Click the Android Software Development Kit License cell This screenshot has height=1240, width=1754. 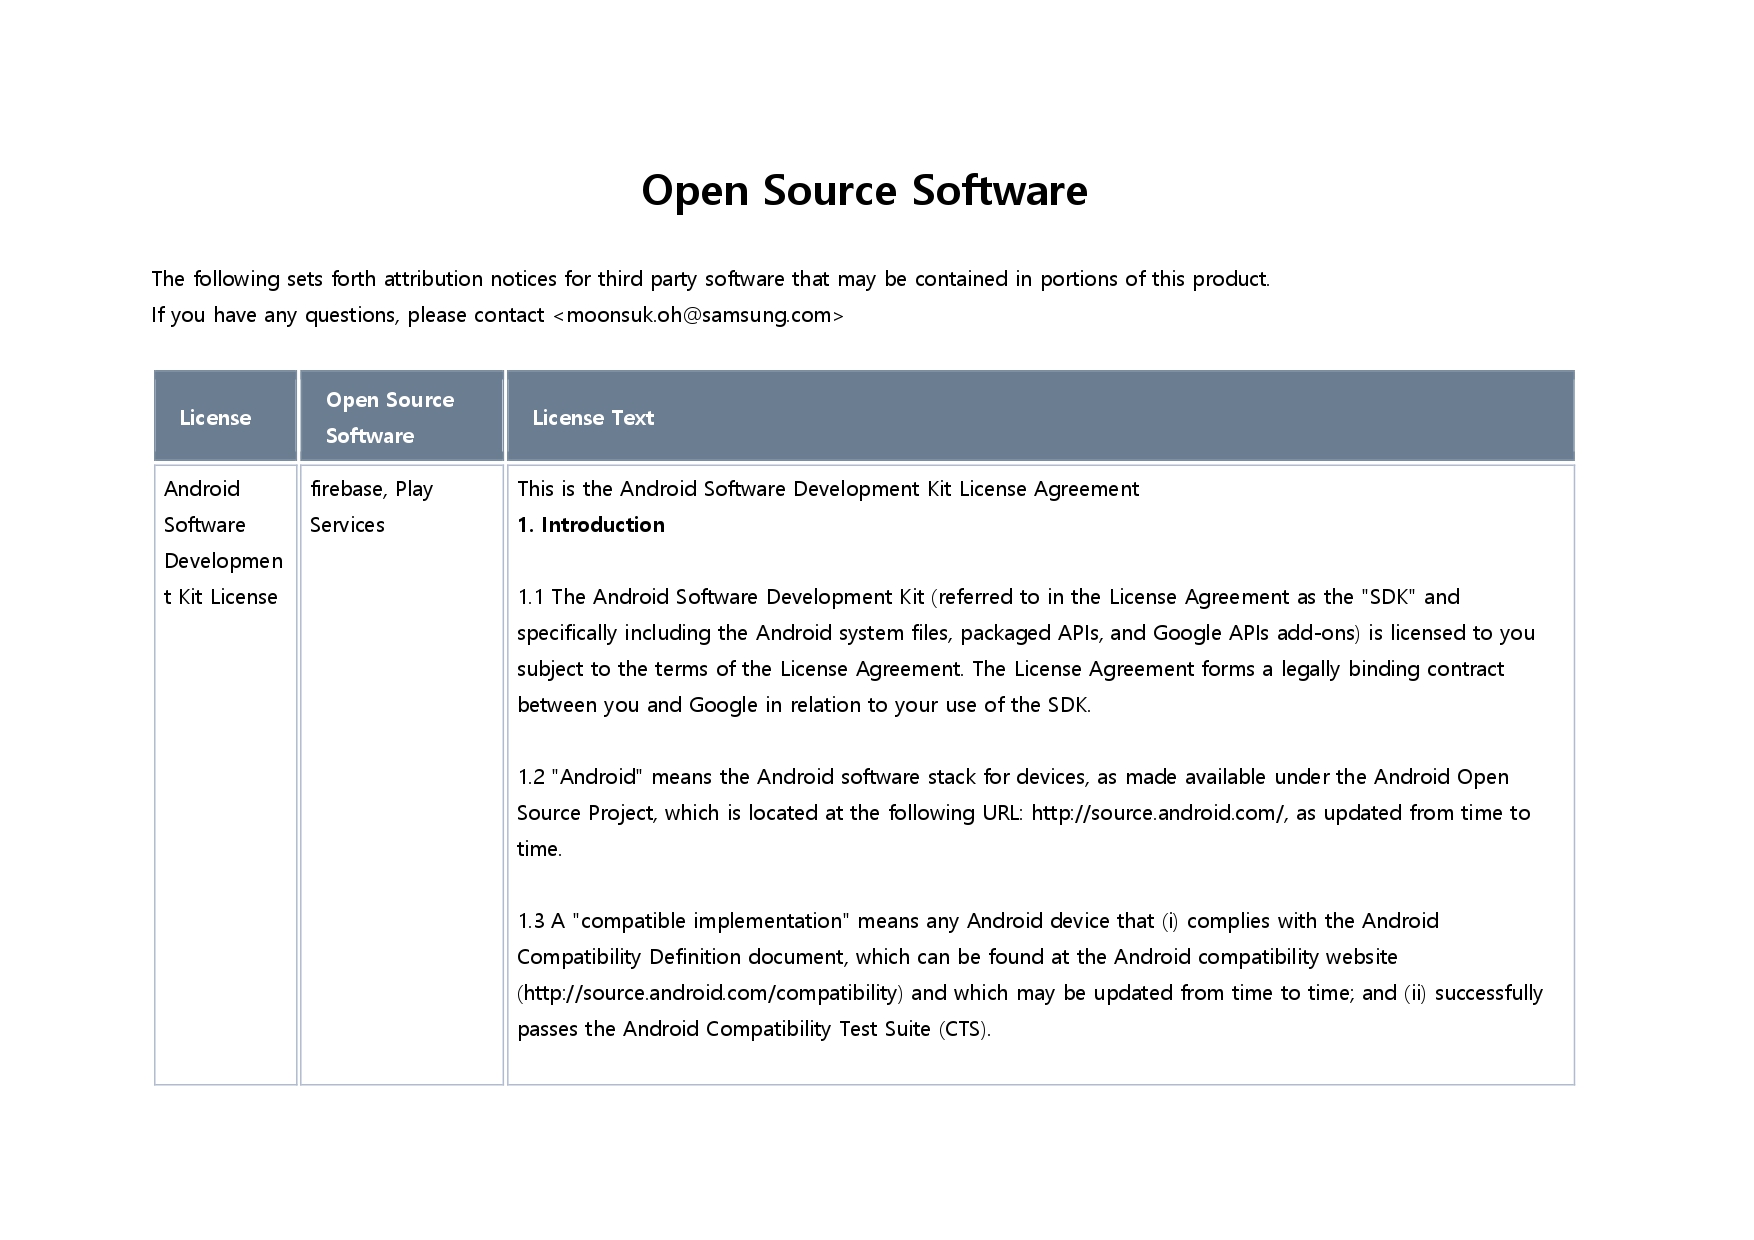coord(222,543)
